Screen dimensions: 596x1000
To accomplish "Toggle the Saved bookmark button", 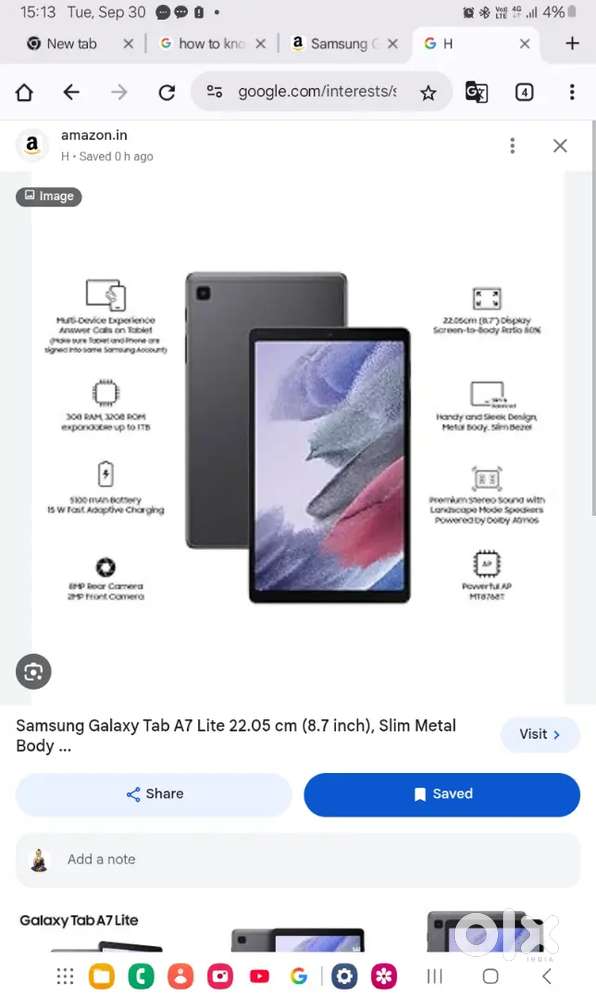I will [x=442, y=794].
